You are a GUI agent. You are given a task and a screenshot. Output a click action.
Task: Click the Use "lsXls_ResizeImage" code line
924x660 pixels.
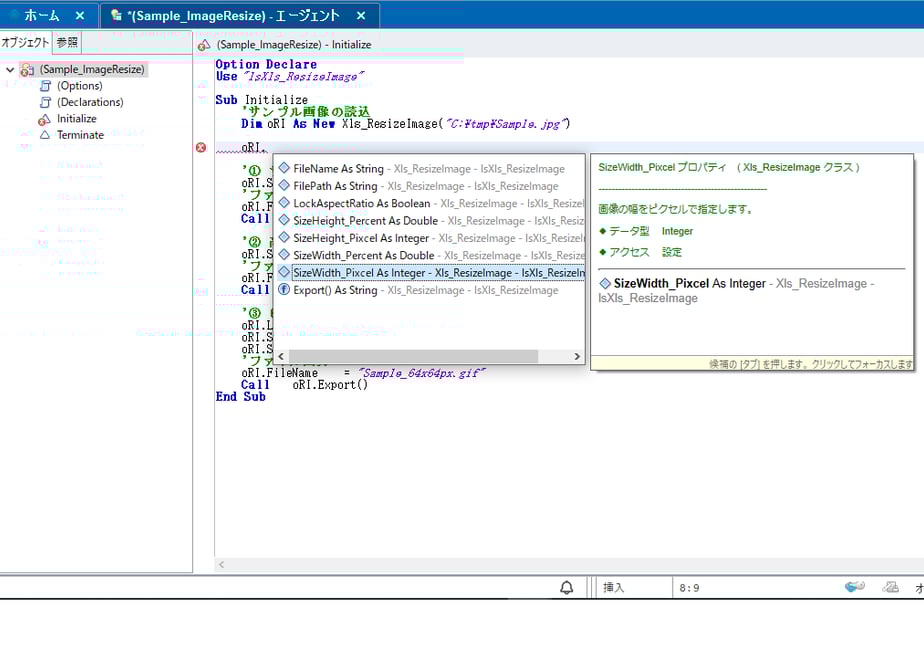point(289,76)
